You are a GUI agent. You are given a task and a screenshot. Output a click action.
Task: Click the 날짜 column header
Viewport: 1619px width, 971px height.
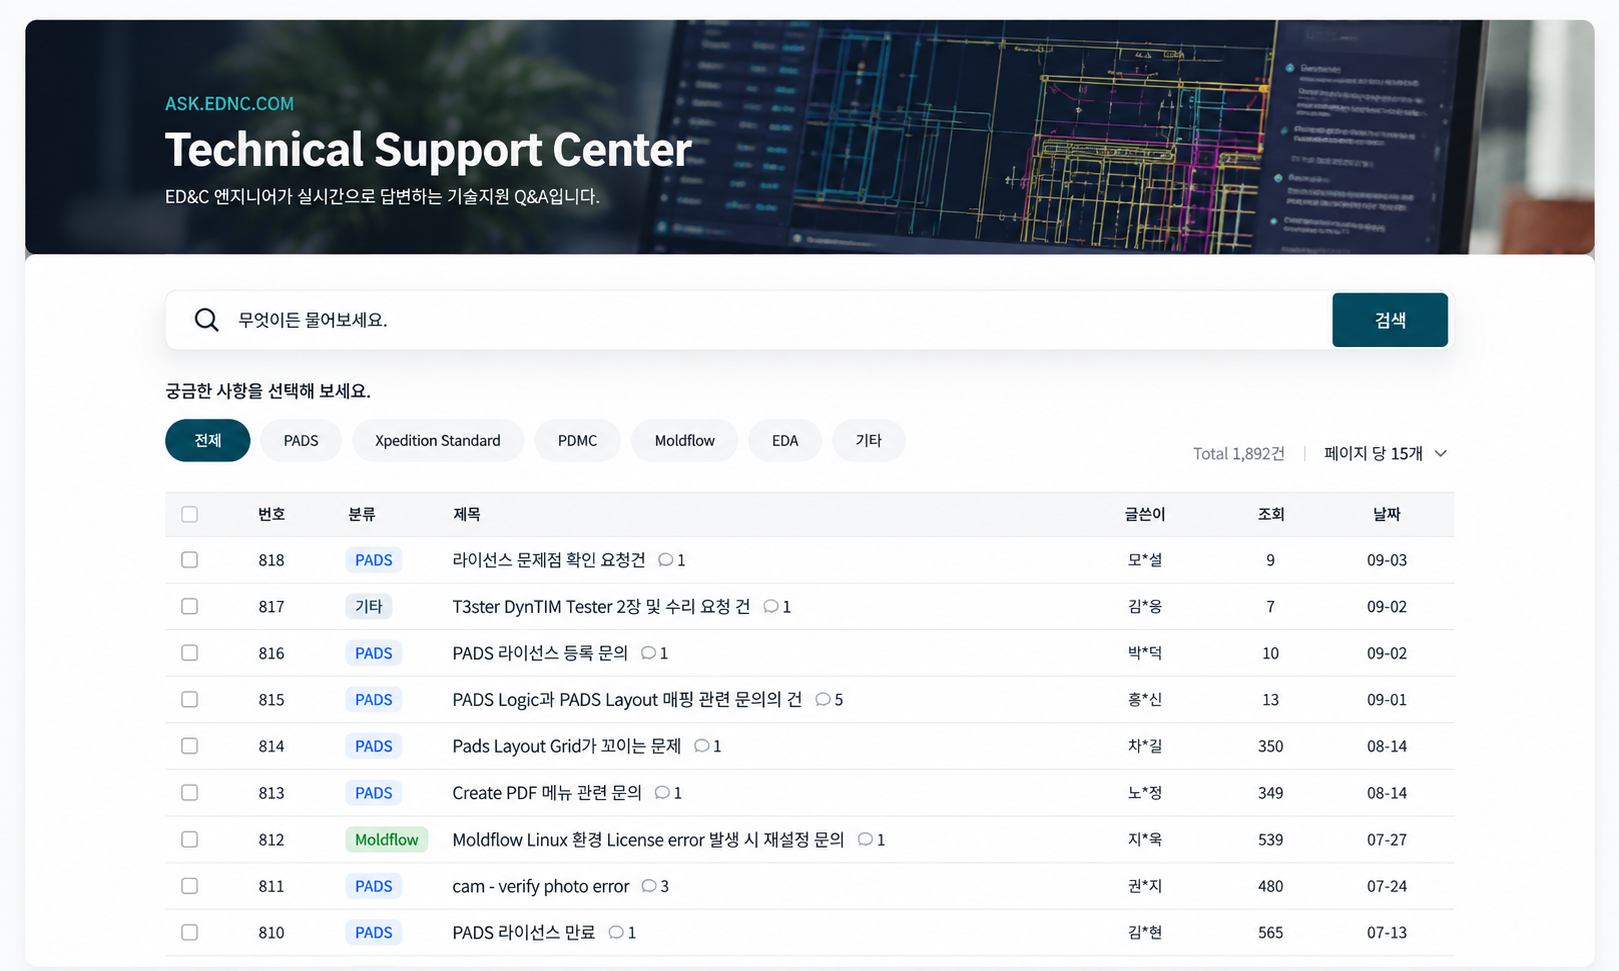(1387, 514)
